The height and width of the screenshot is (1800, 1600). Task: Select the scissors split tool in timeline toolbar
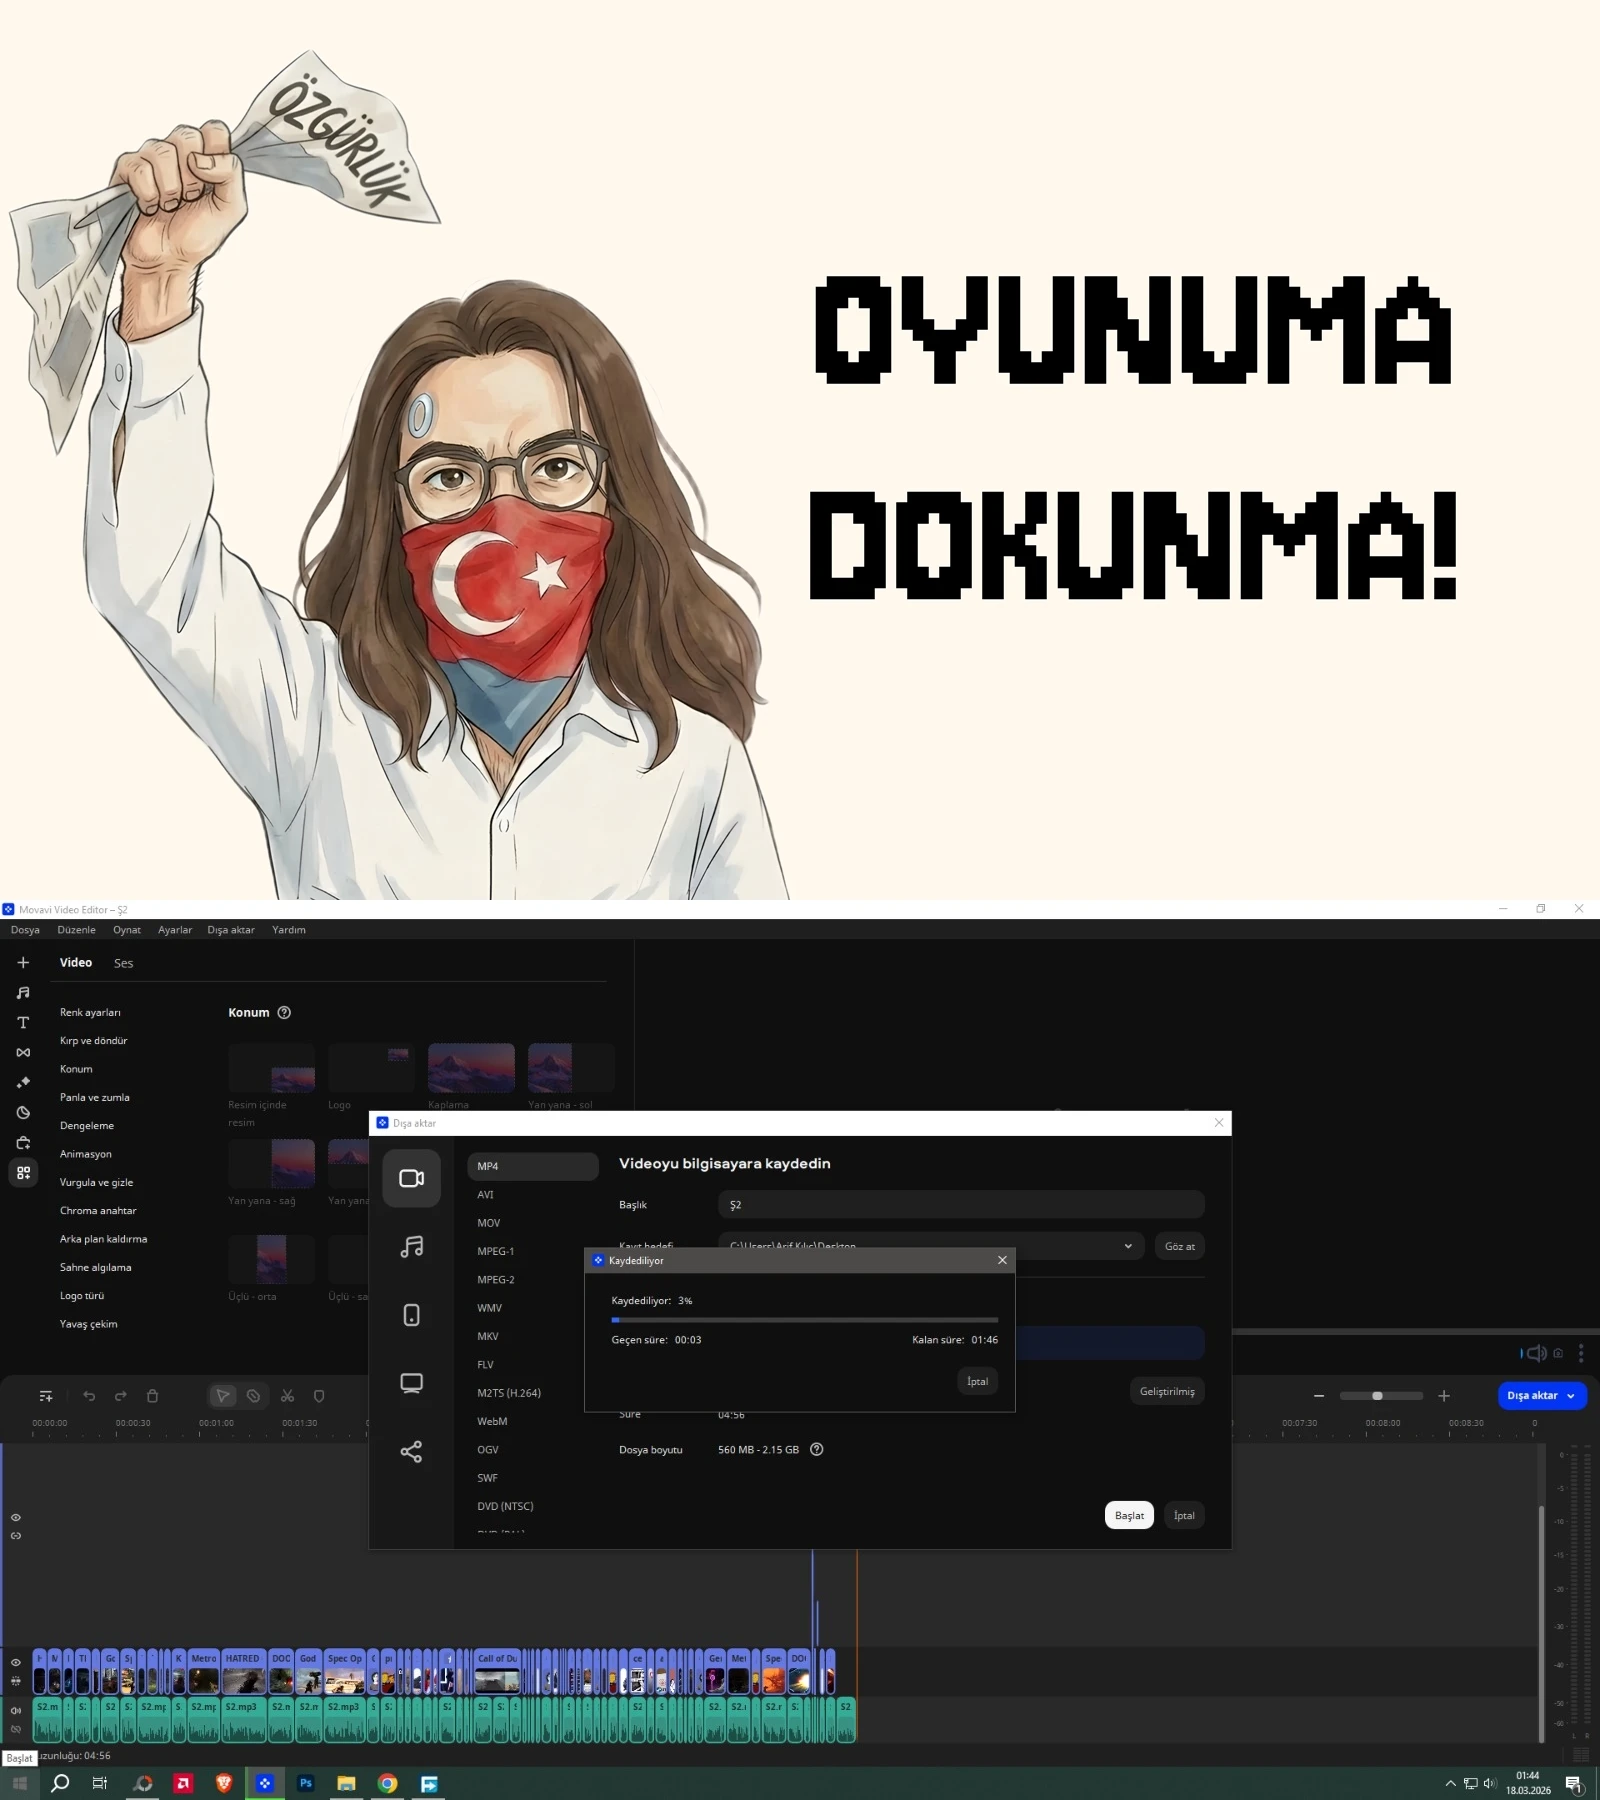[x=287, y=1396]
